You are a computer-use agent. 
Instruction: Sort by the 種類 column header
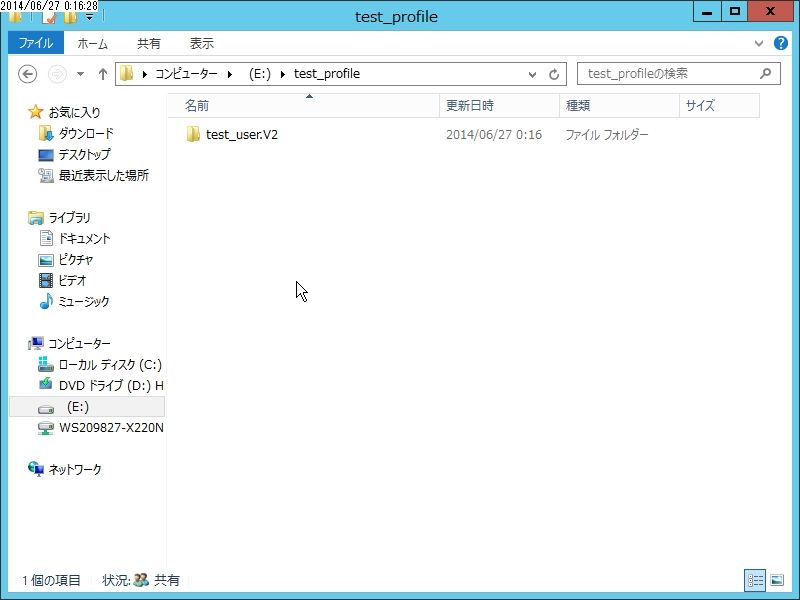tap(619, 106)
